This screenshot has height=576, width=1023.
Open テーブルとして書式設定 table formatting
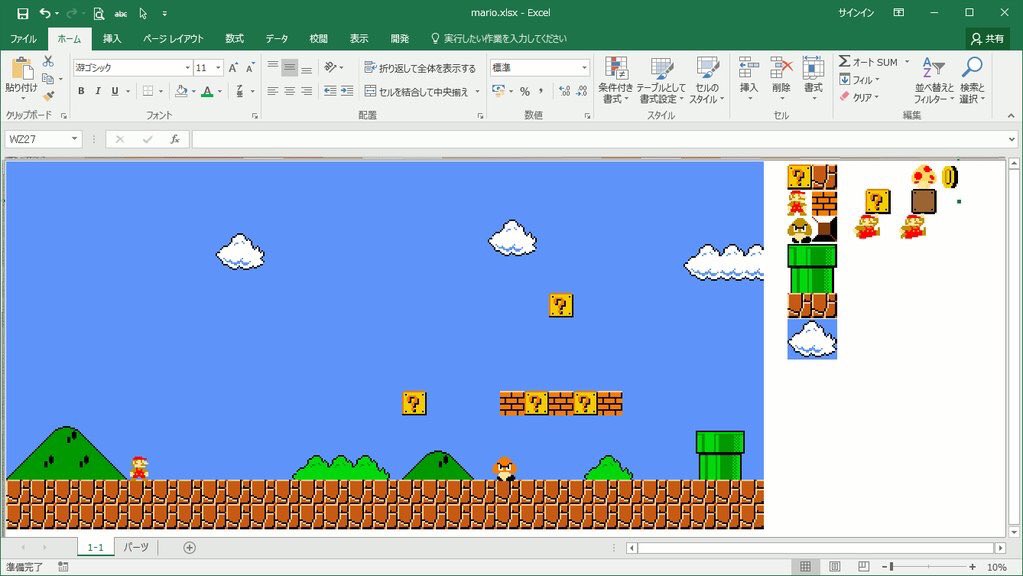click(x=662, y=80)
